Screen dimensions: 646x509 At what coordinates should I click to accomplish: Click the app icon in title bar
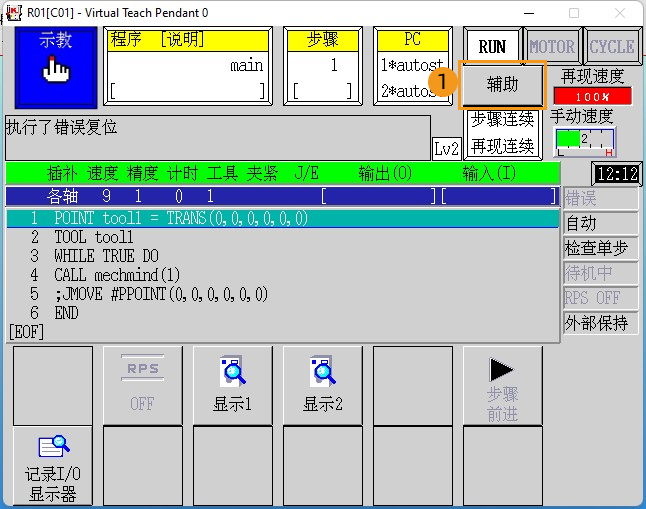14,13
